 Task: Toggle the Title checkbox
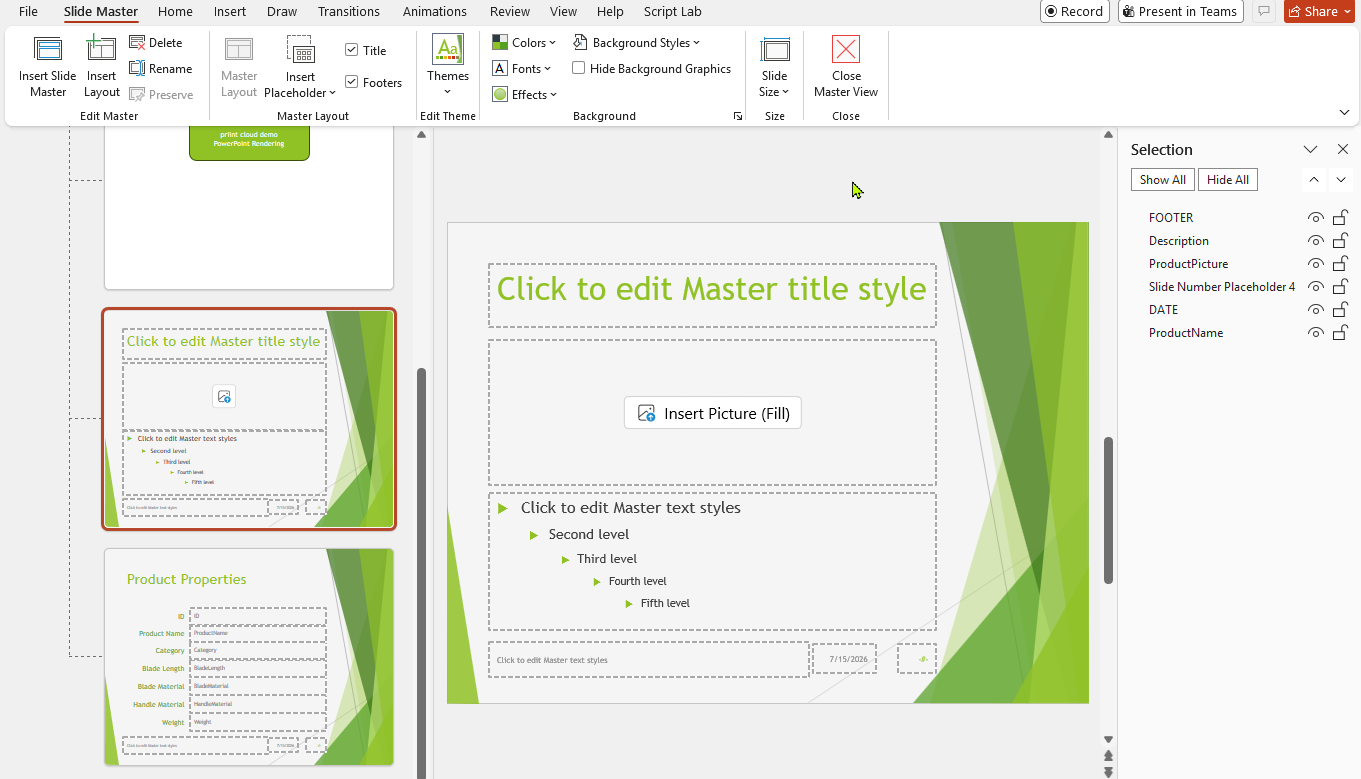click(x=351, y=50)
